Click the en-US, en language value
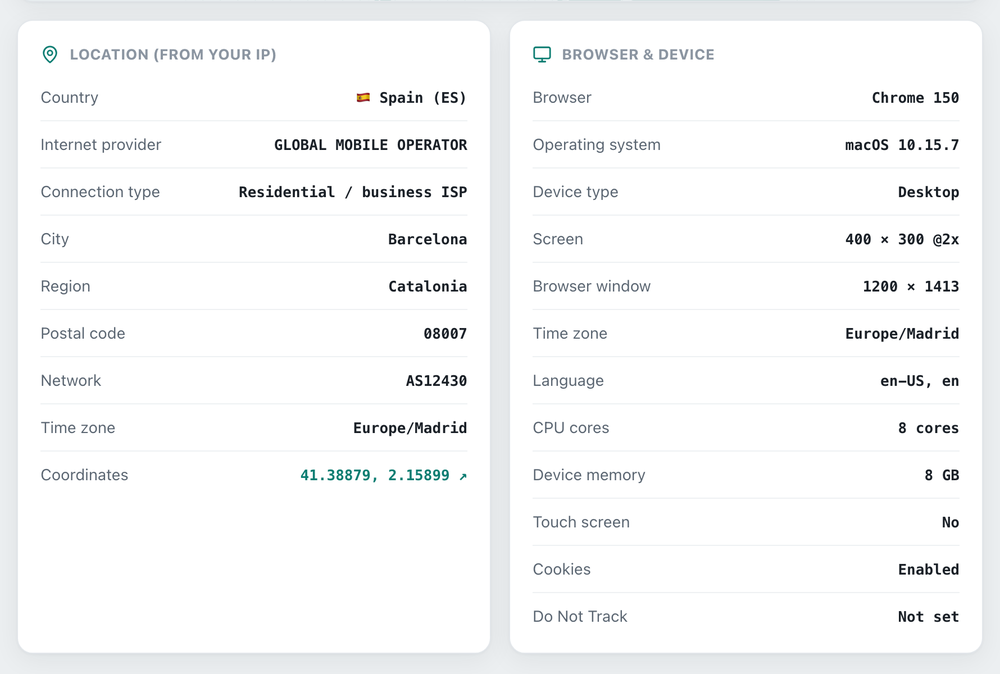 click(920, 381)
